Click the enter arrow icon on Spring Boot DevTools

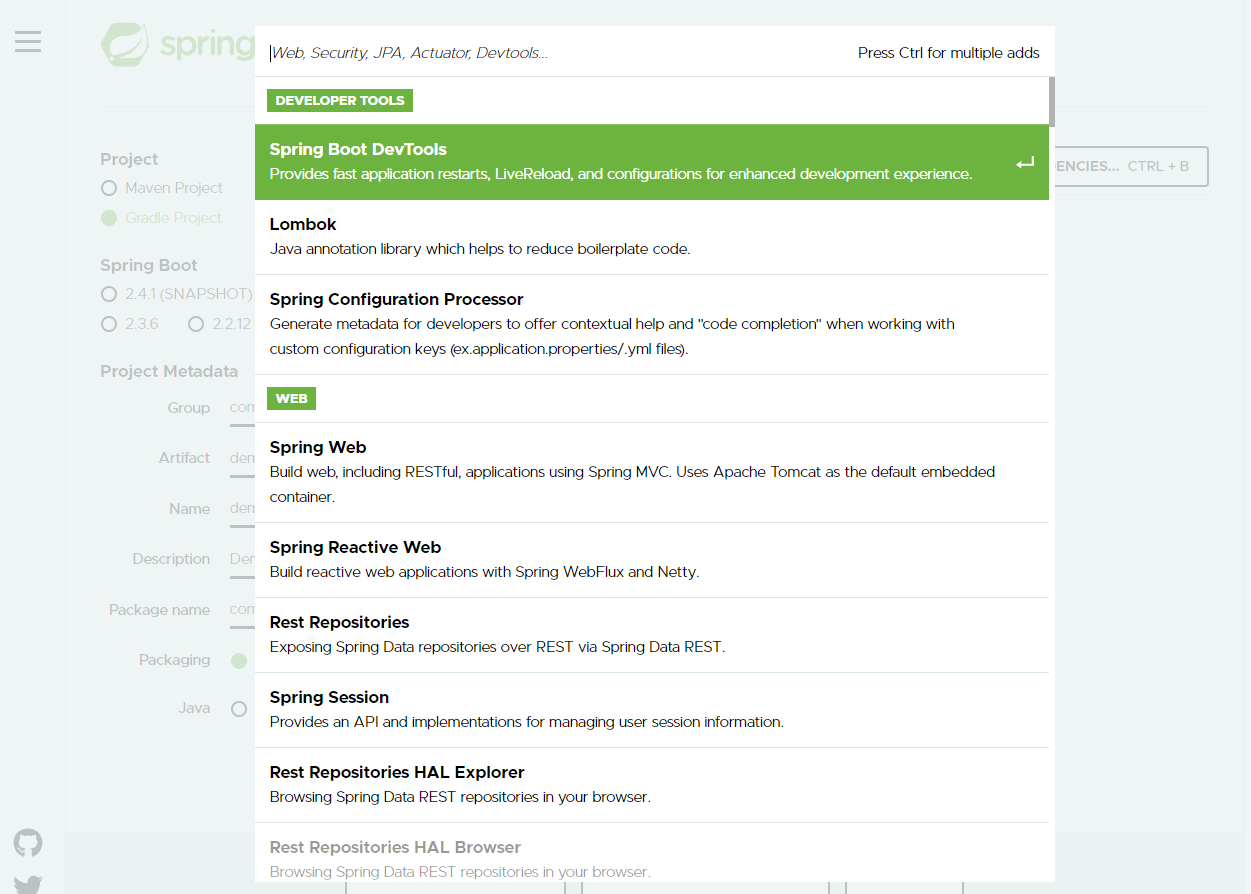tap(1025, 163)
